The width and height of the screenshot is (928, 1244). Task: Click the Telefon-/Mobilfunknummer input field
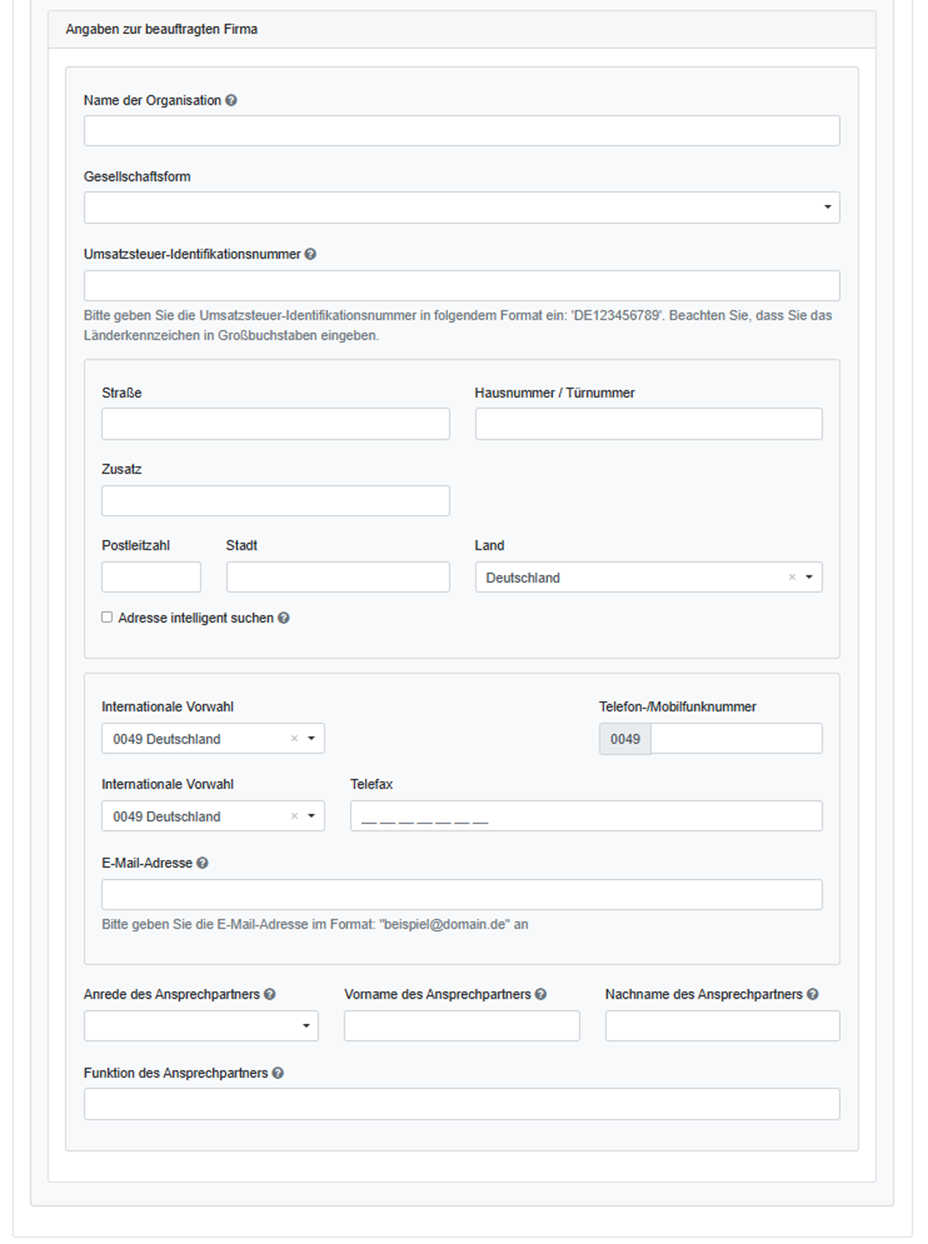[735, 739]
